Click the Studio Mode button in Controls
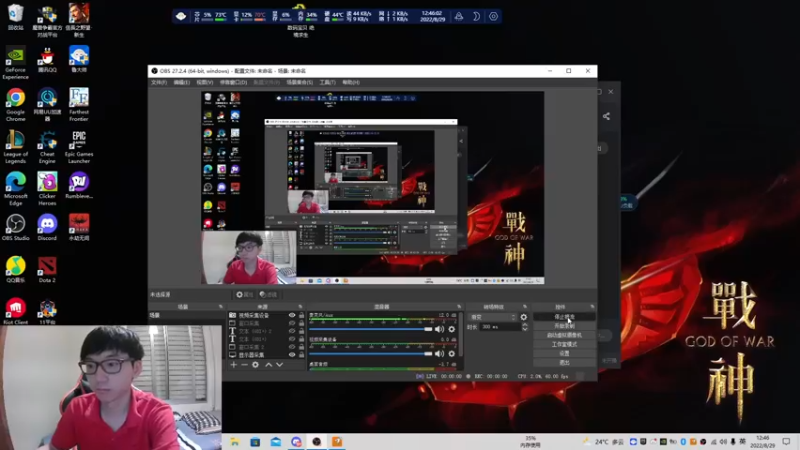This screenshot has width=800, height=450. (x=564, y=344)
